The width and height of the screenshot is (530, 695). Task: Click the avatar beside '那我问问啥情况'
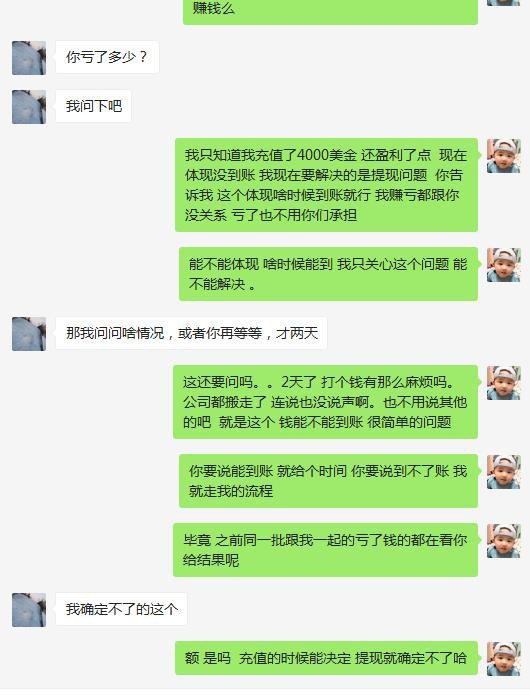[29, 334]
